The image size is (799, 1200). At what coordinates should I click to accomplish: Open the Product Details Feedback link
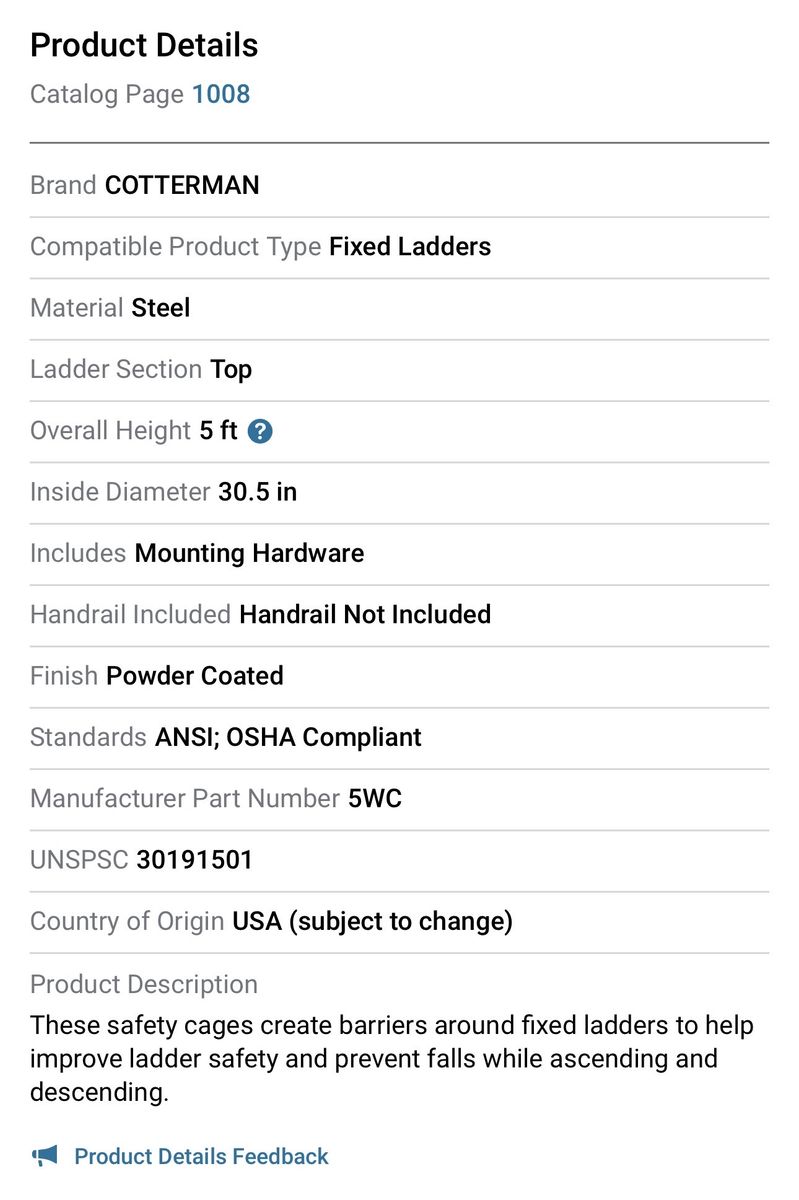click(201, 1156)
